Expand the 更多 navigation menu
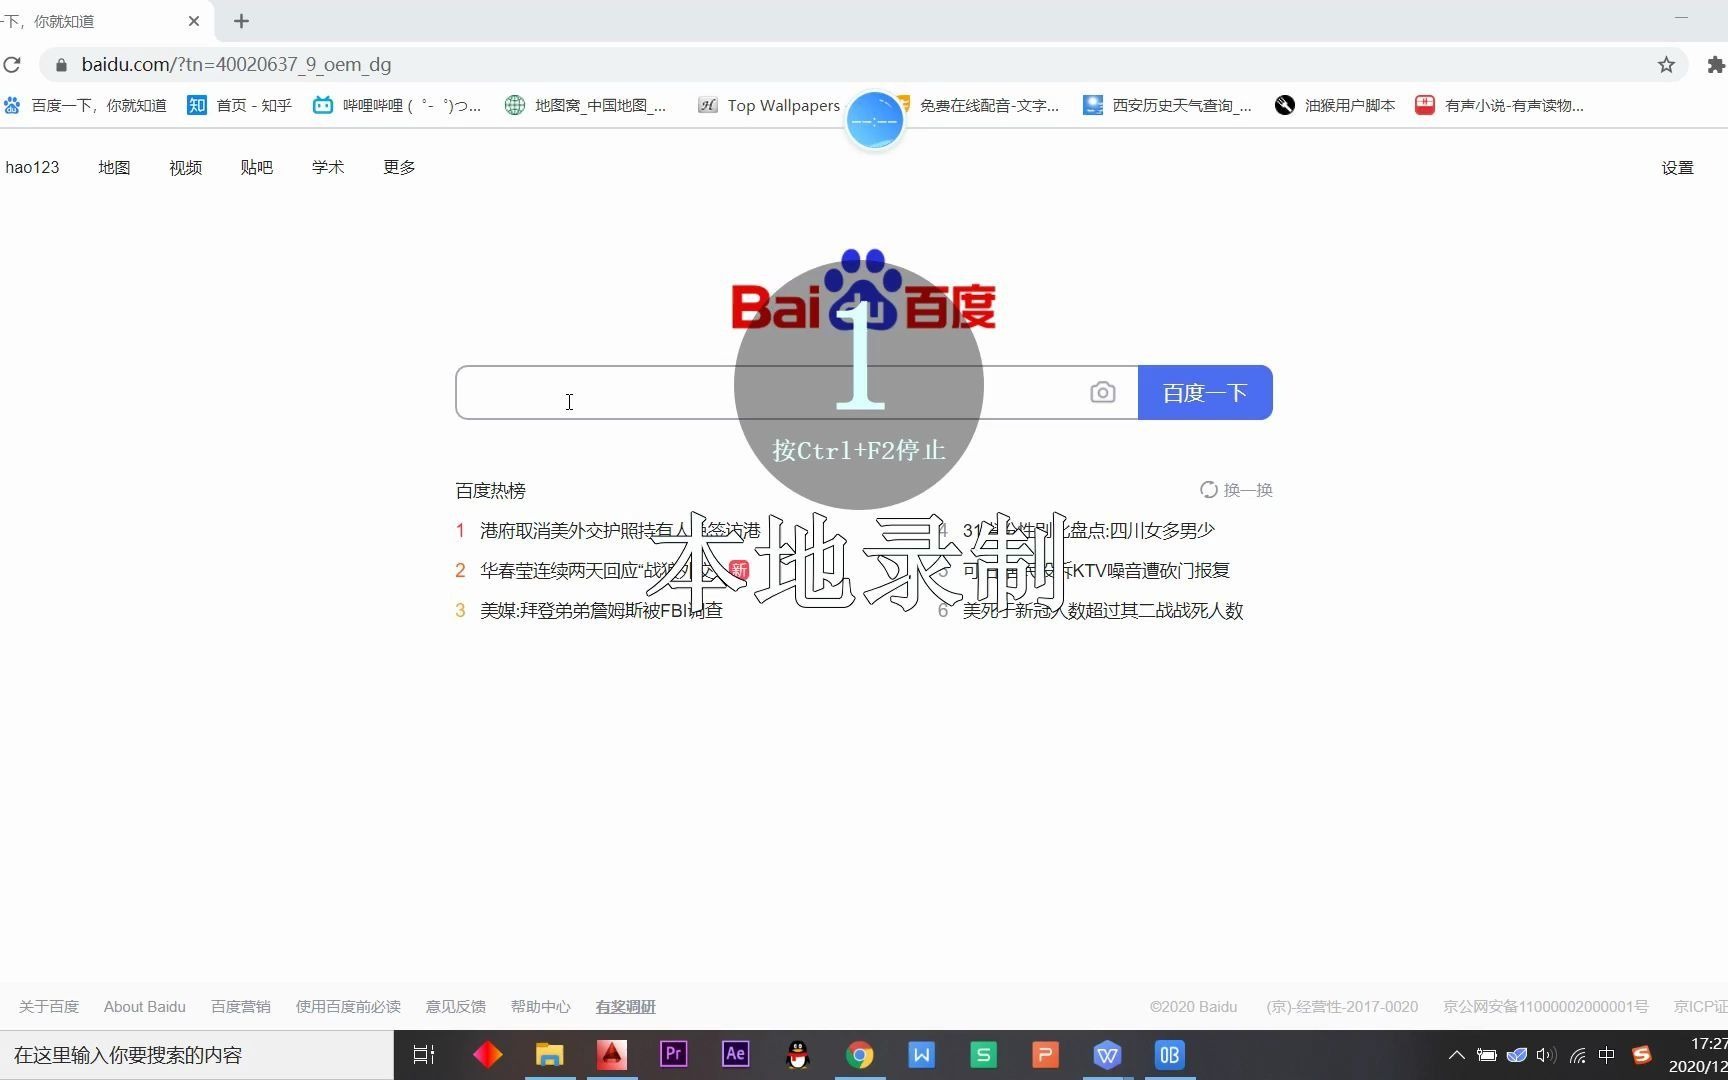1728x1080 pixels. [399, 167]
